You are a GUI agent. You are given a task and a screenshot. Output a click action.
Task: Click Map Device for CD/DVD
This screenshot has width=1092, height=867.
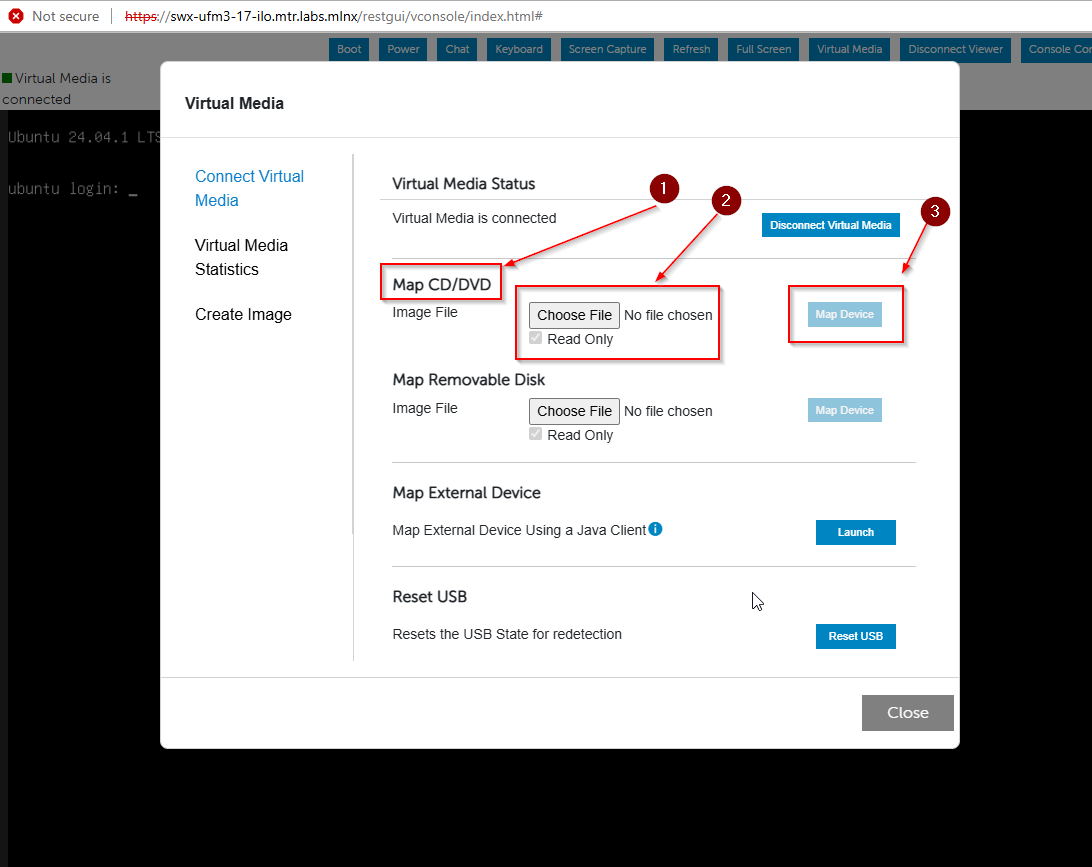[844, 314]
